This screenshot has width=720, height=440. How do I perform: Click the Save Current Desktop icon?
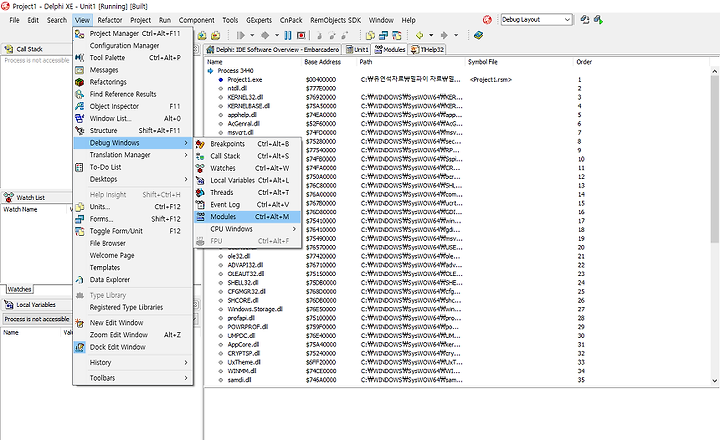pos(585,20)
